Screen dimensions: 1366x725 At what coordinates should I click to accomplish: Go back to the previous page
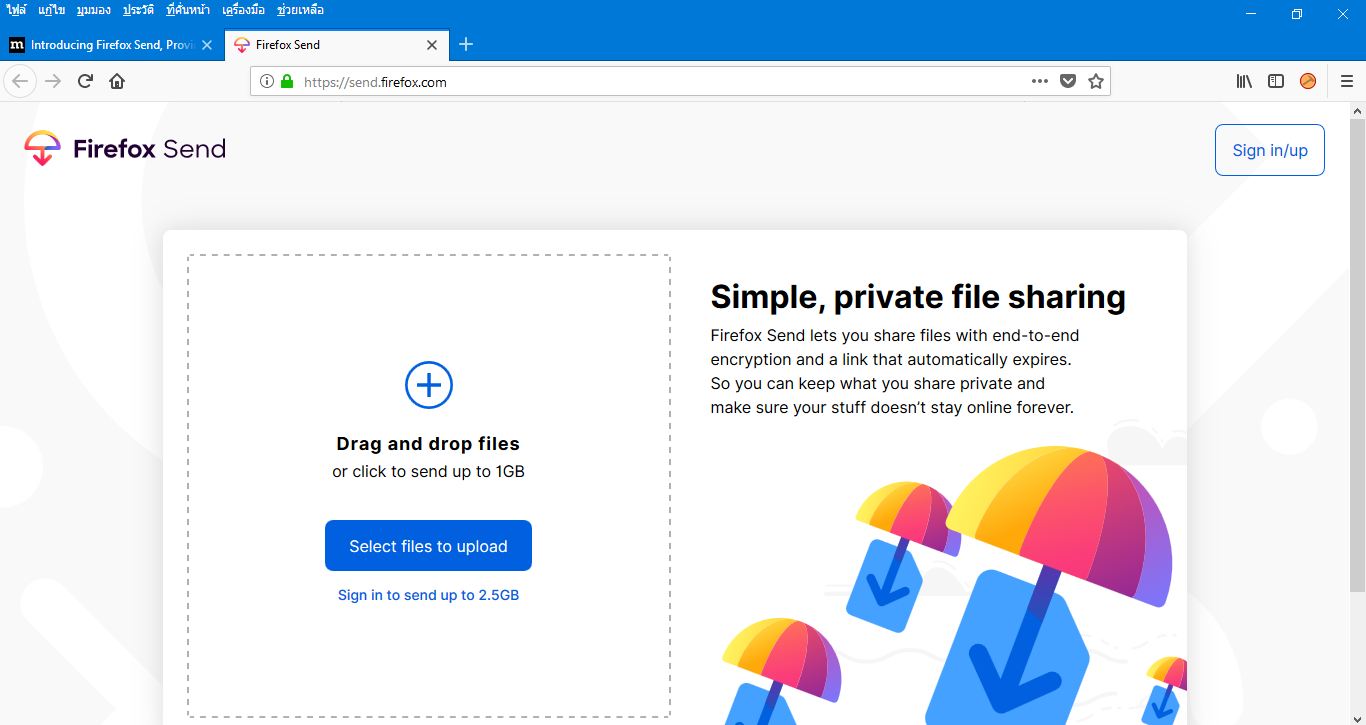(x=20, y=81)
